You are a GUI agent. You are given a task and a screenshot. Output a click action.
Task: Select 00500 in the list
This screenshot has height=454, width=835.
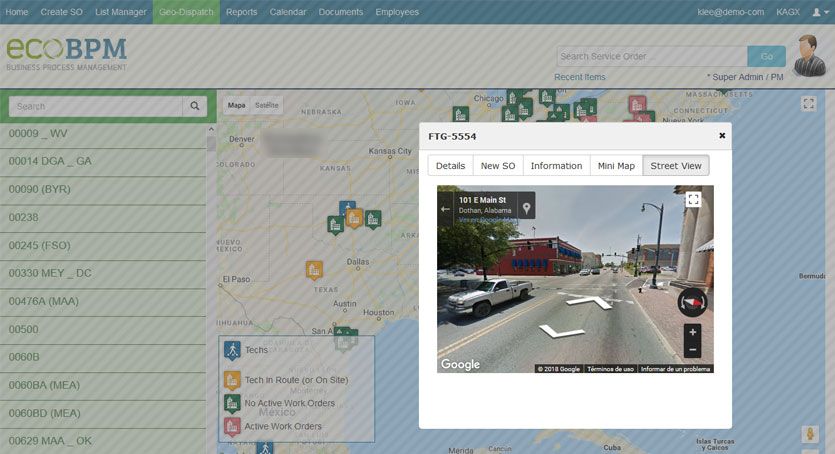(103, 329)
